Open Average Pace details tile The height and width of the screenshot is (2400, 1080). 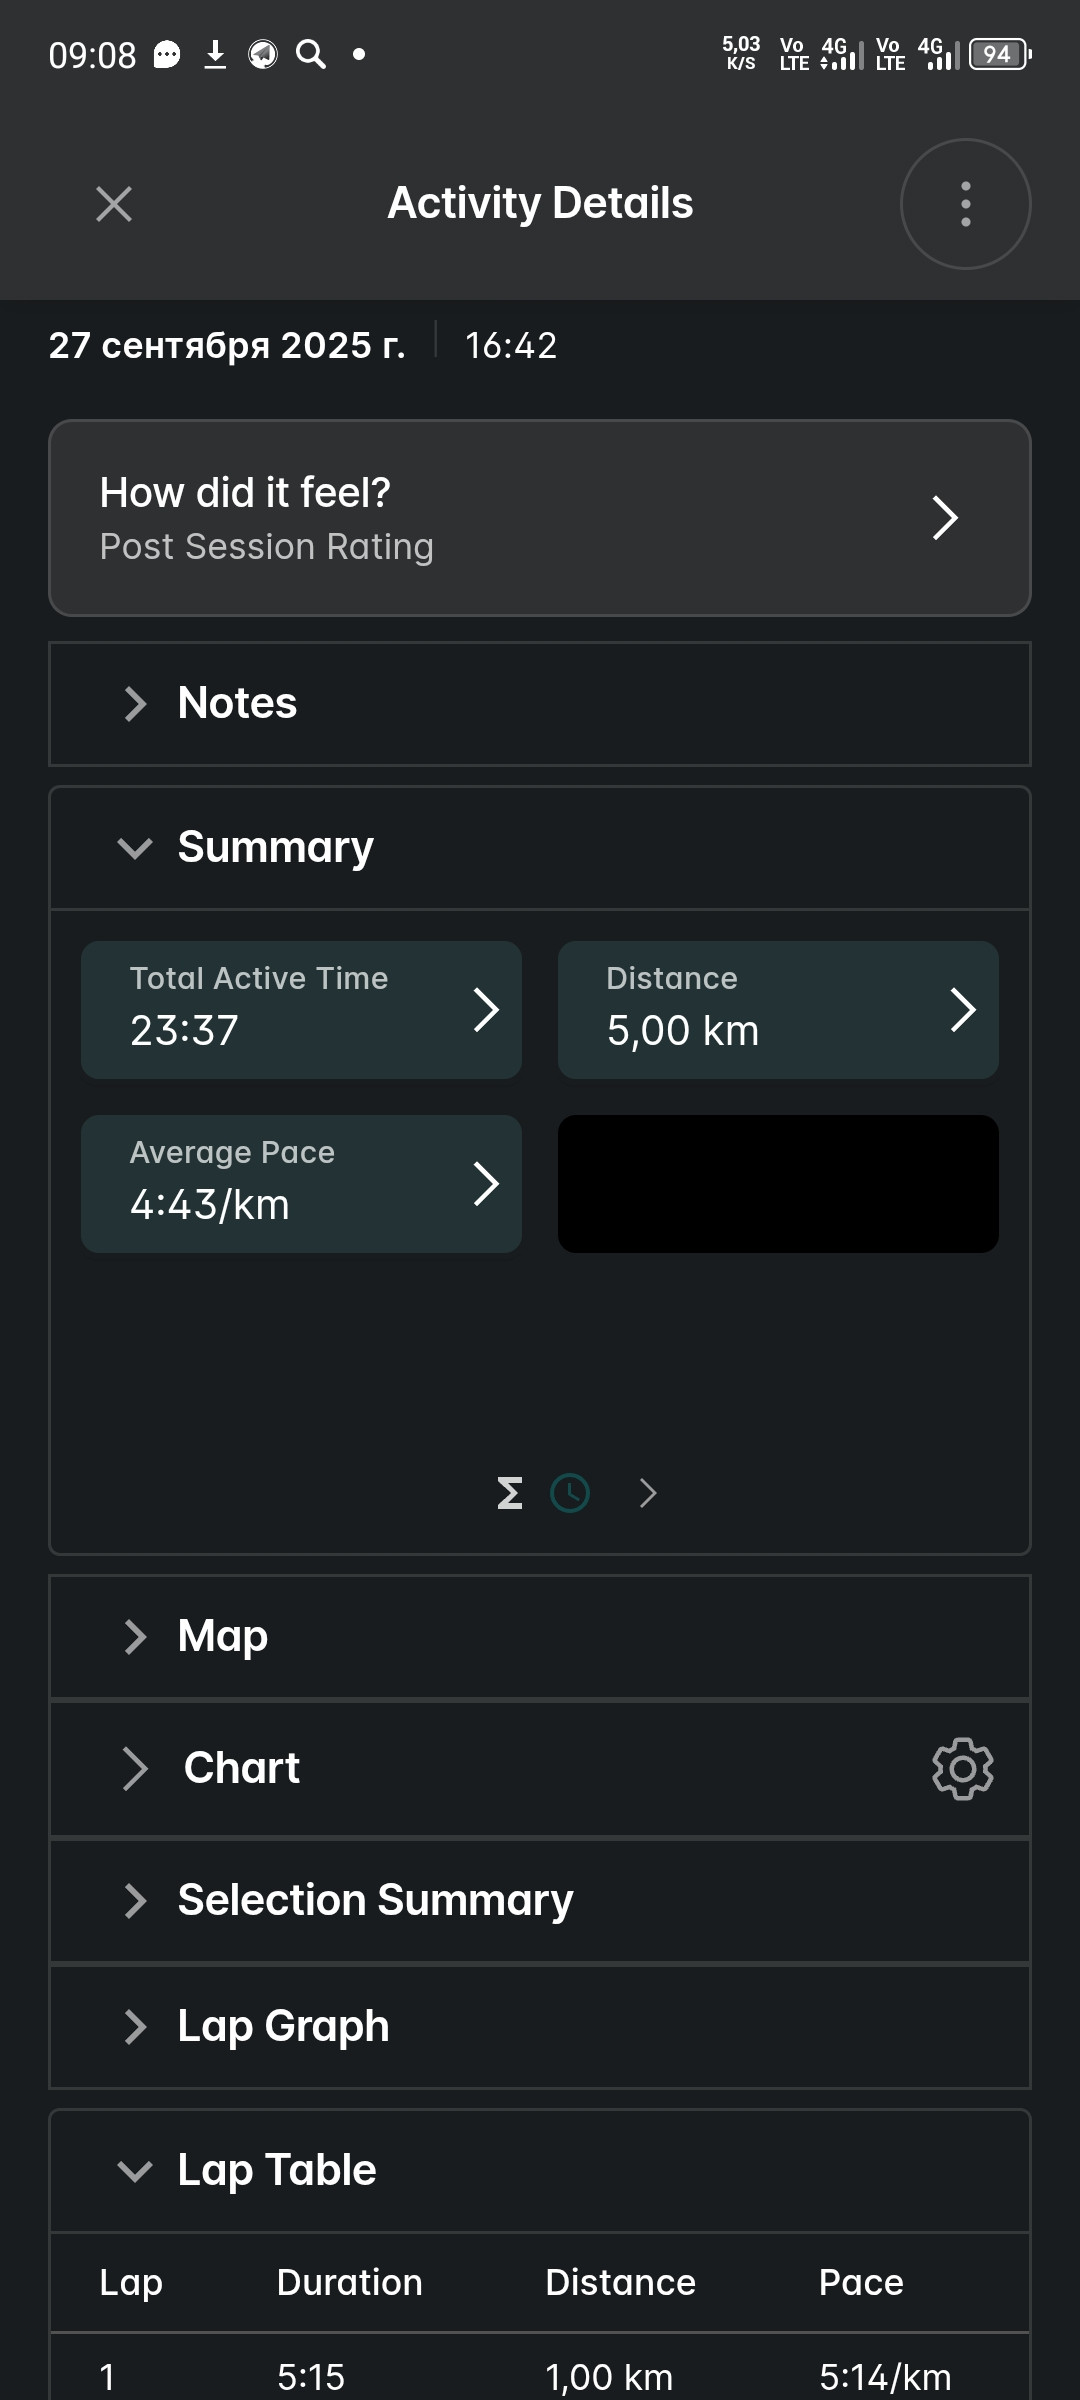coord(301,1184)
